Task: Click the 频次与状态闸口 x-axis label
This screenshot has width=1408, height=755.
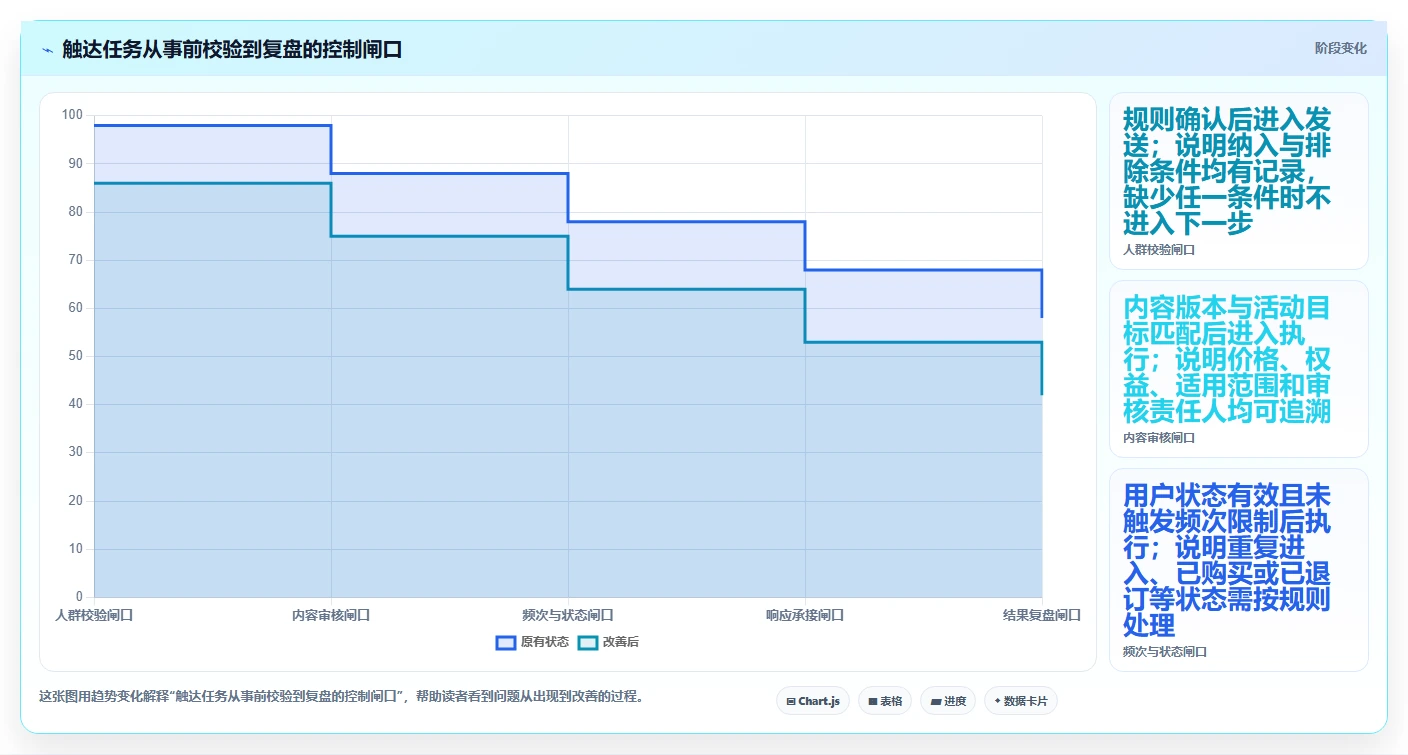Action: (568, 615)
